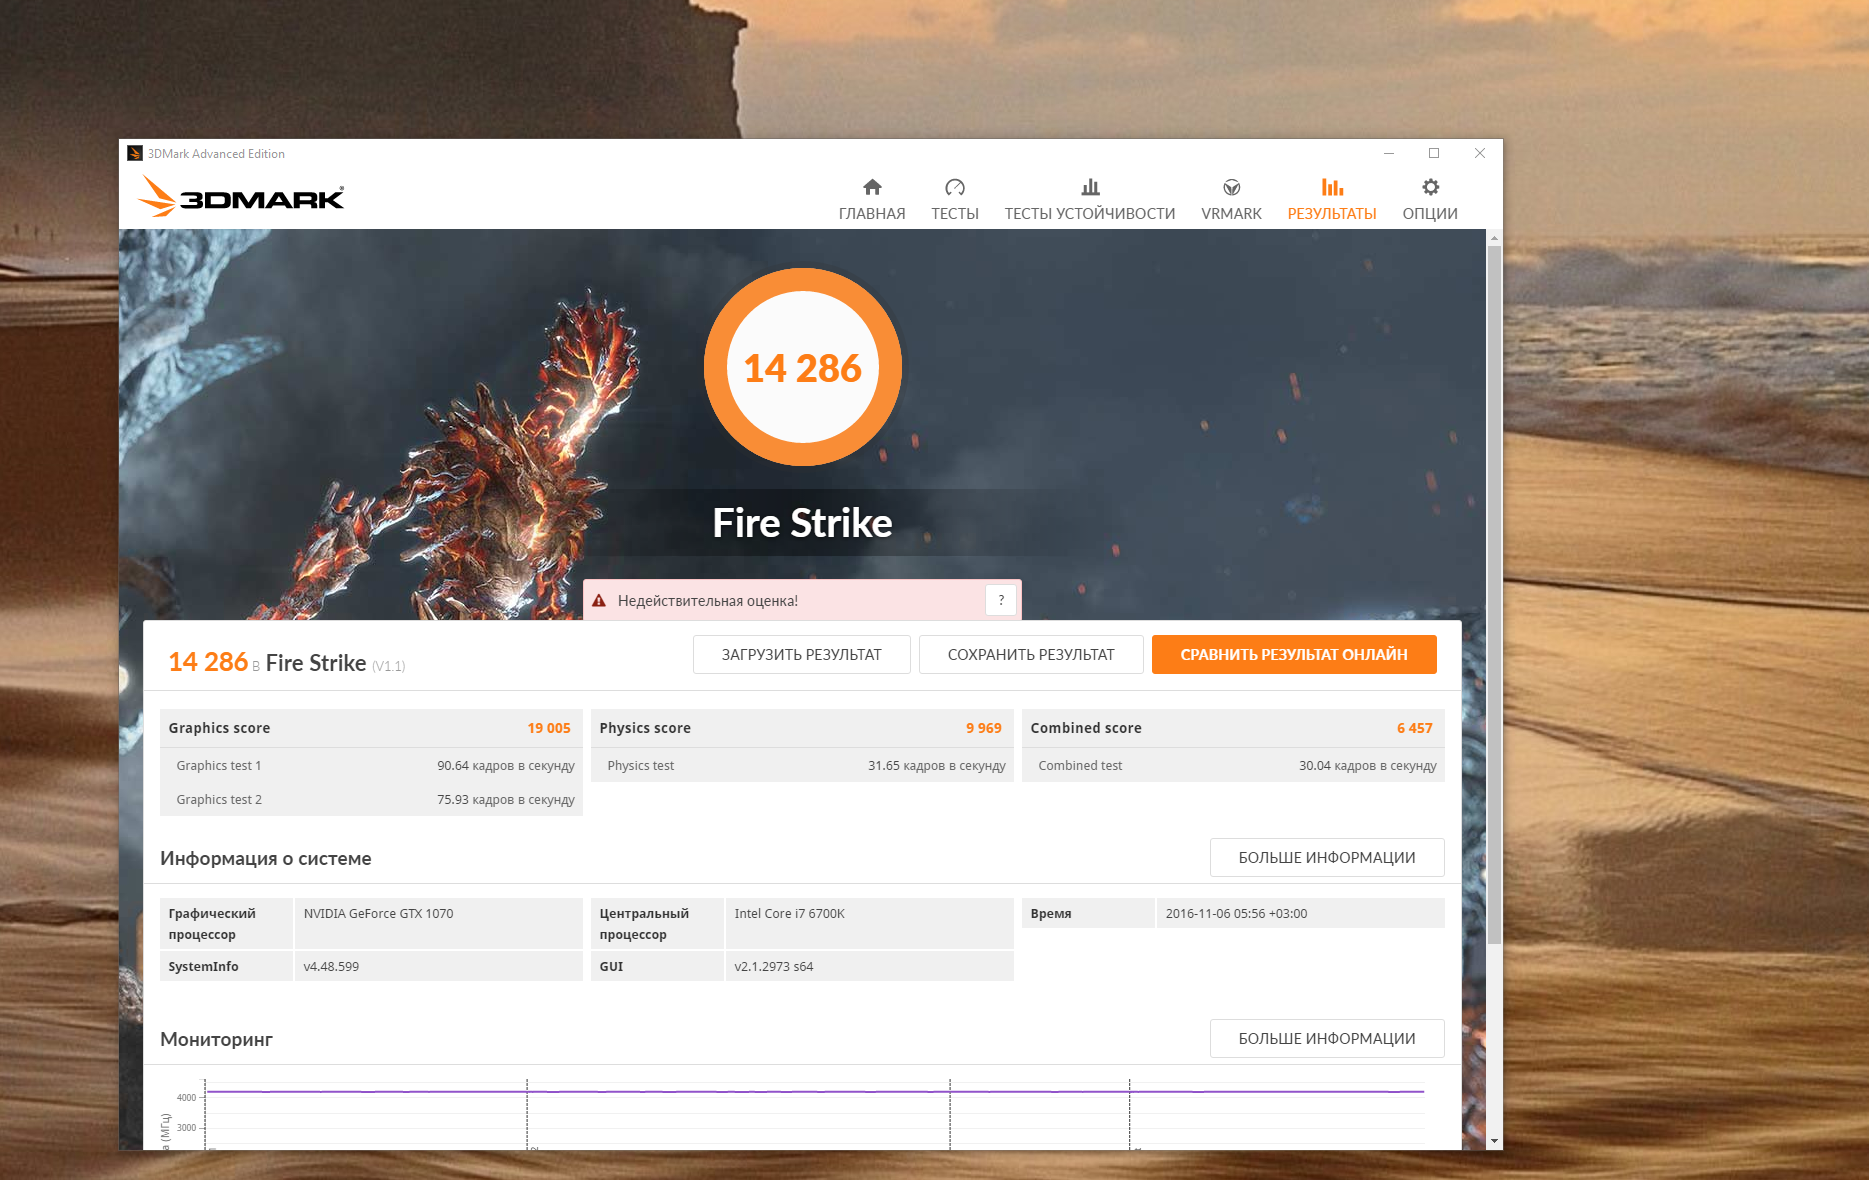This screenshot has width=1869, height=1180.
Task: Click the 90.64 кадров в секунду value
Action: (x=506, y=766)
